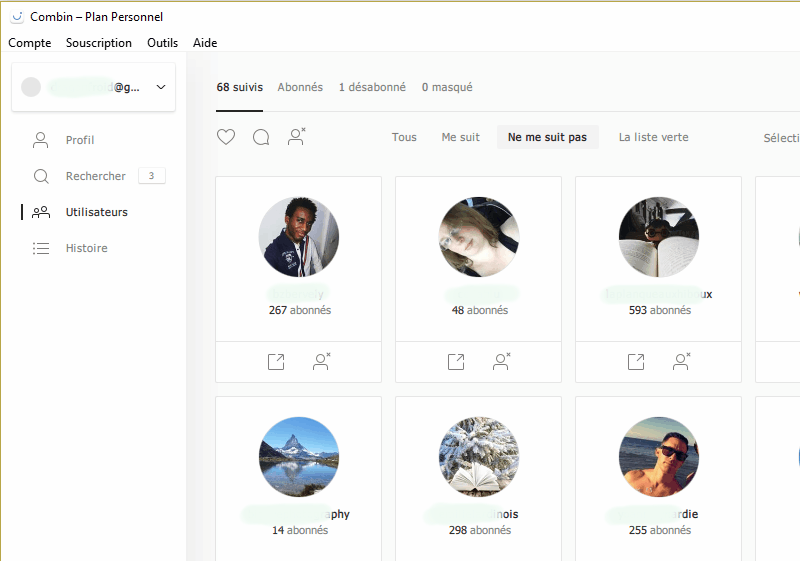This screenshot has height=561, width=800.
Task: Select La liste verte filter
Action: point(654,137)
